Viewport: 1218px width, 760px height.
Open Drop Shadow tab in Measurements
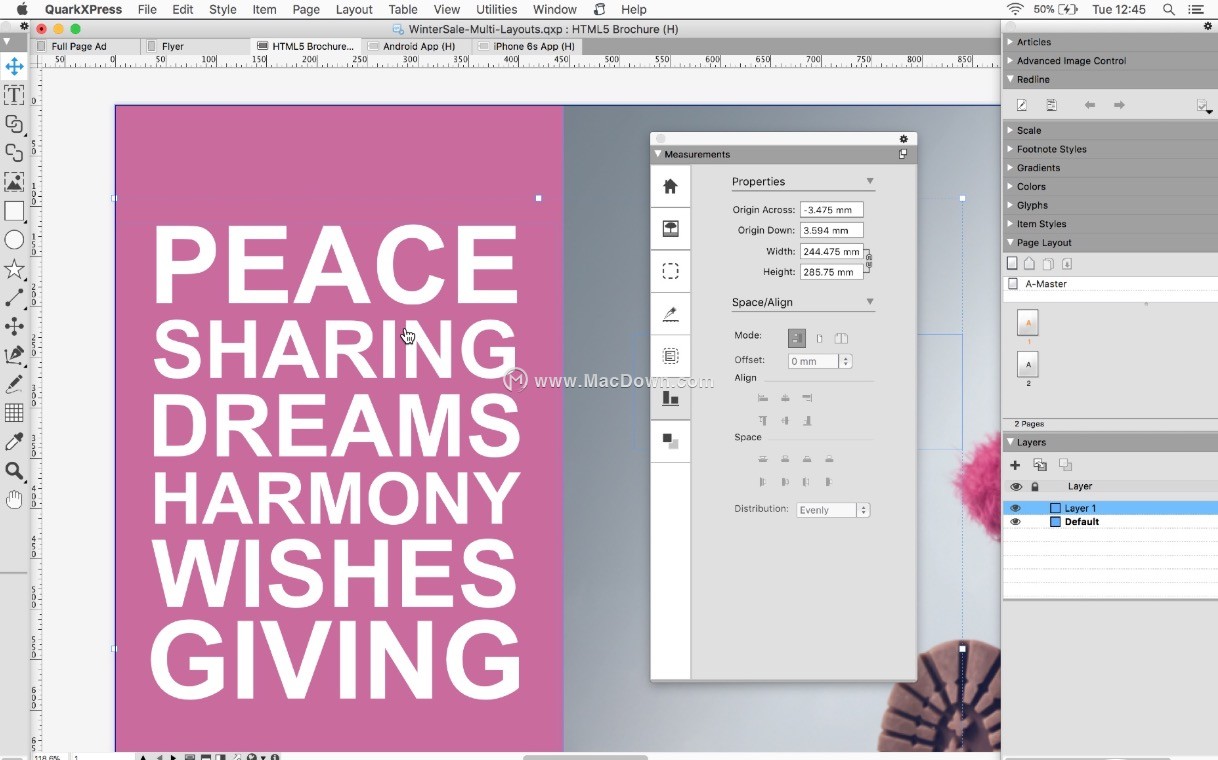click(670, 441)
